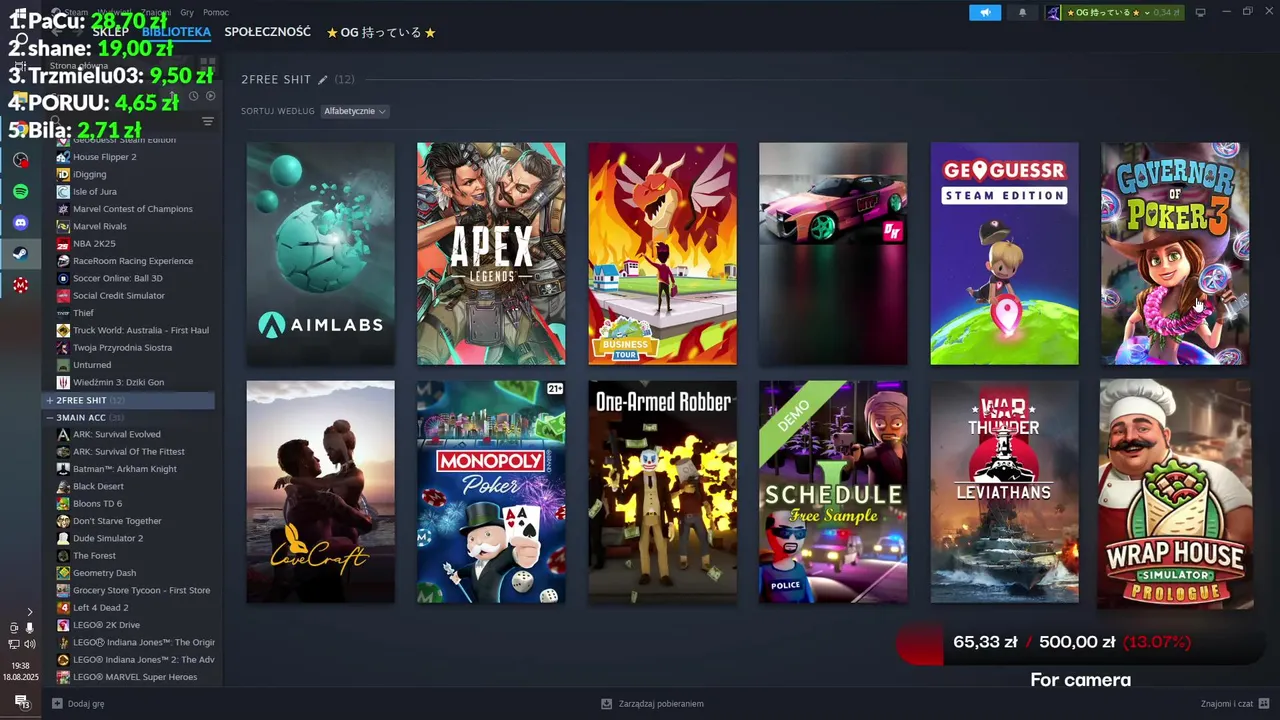
Task: Open the Steam menu
Action: pos(76,12)
